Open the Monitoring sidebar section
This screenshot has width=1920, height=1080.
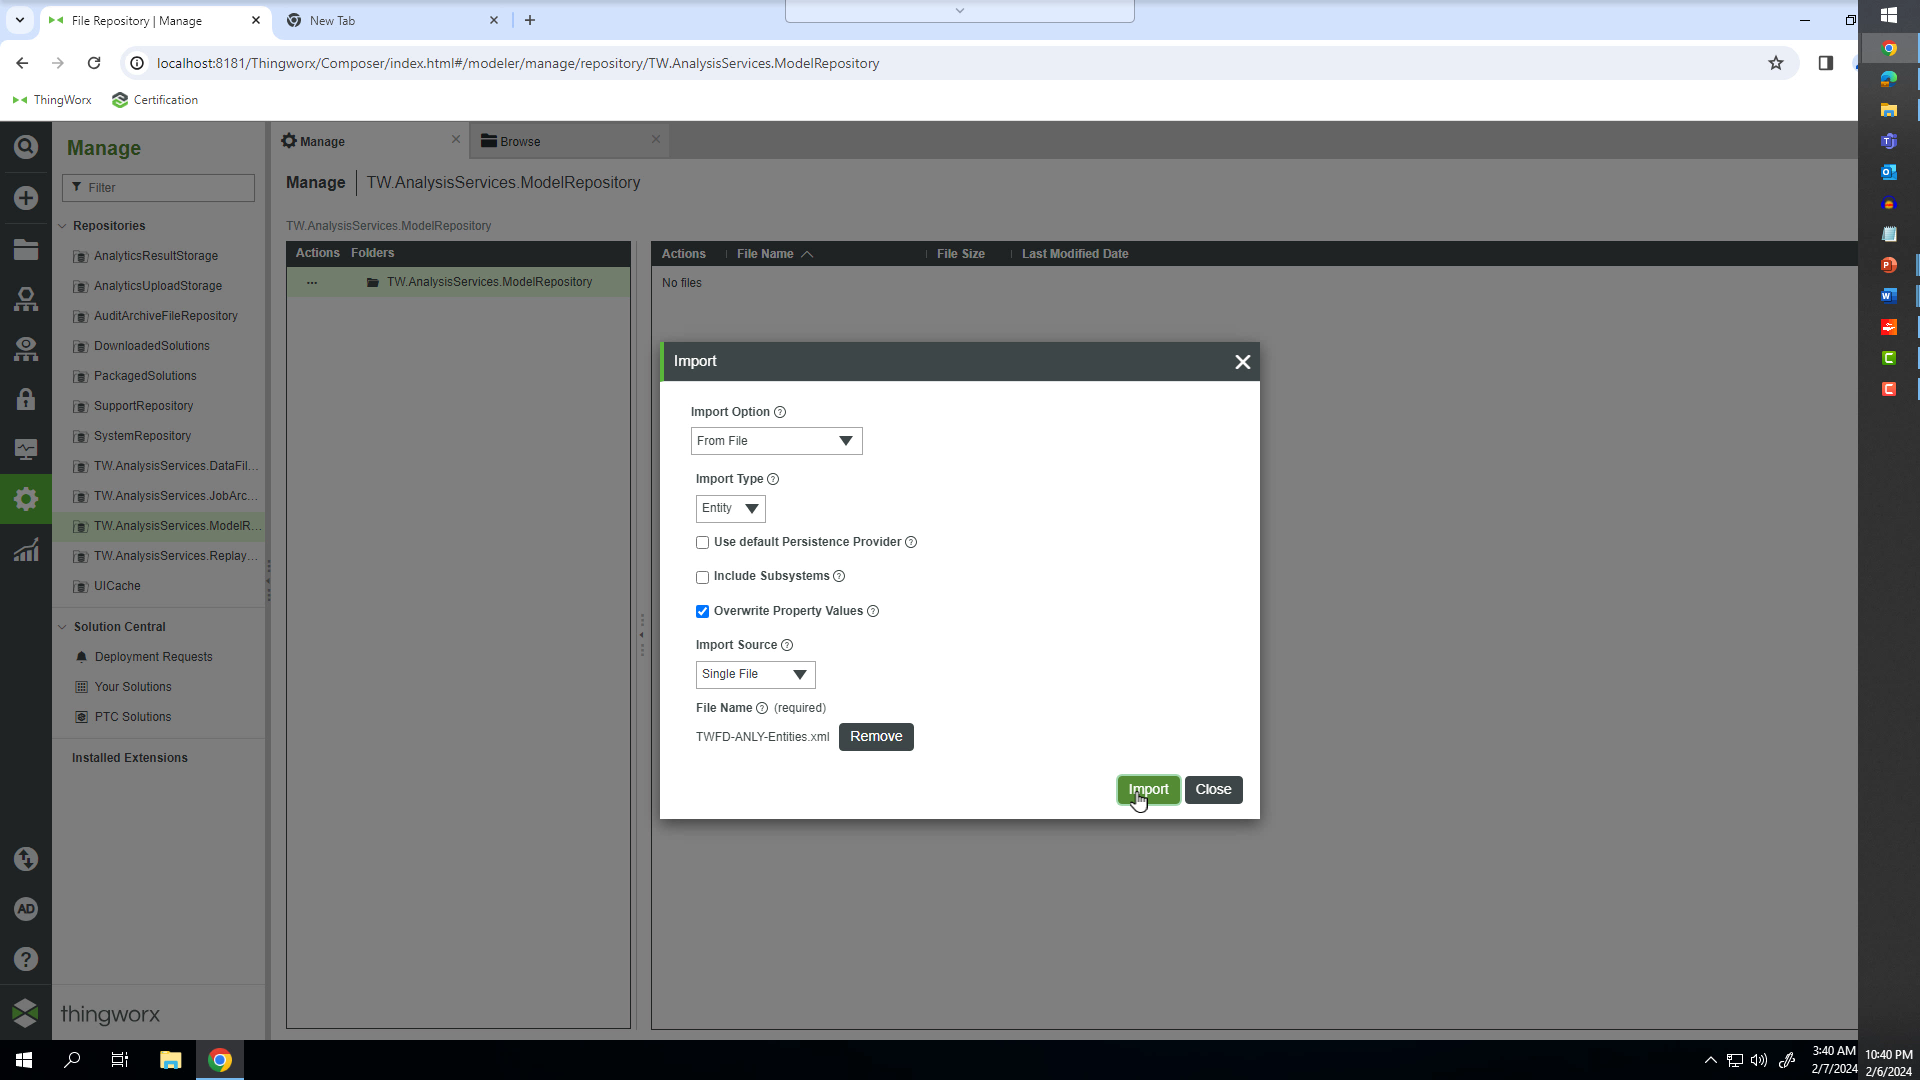(26, 449)
